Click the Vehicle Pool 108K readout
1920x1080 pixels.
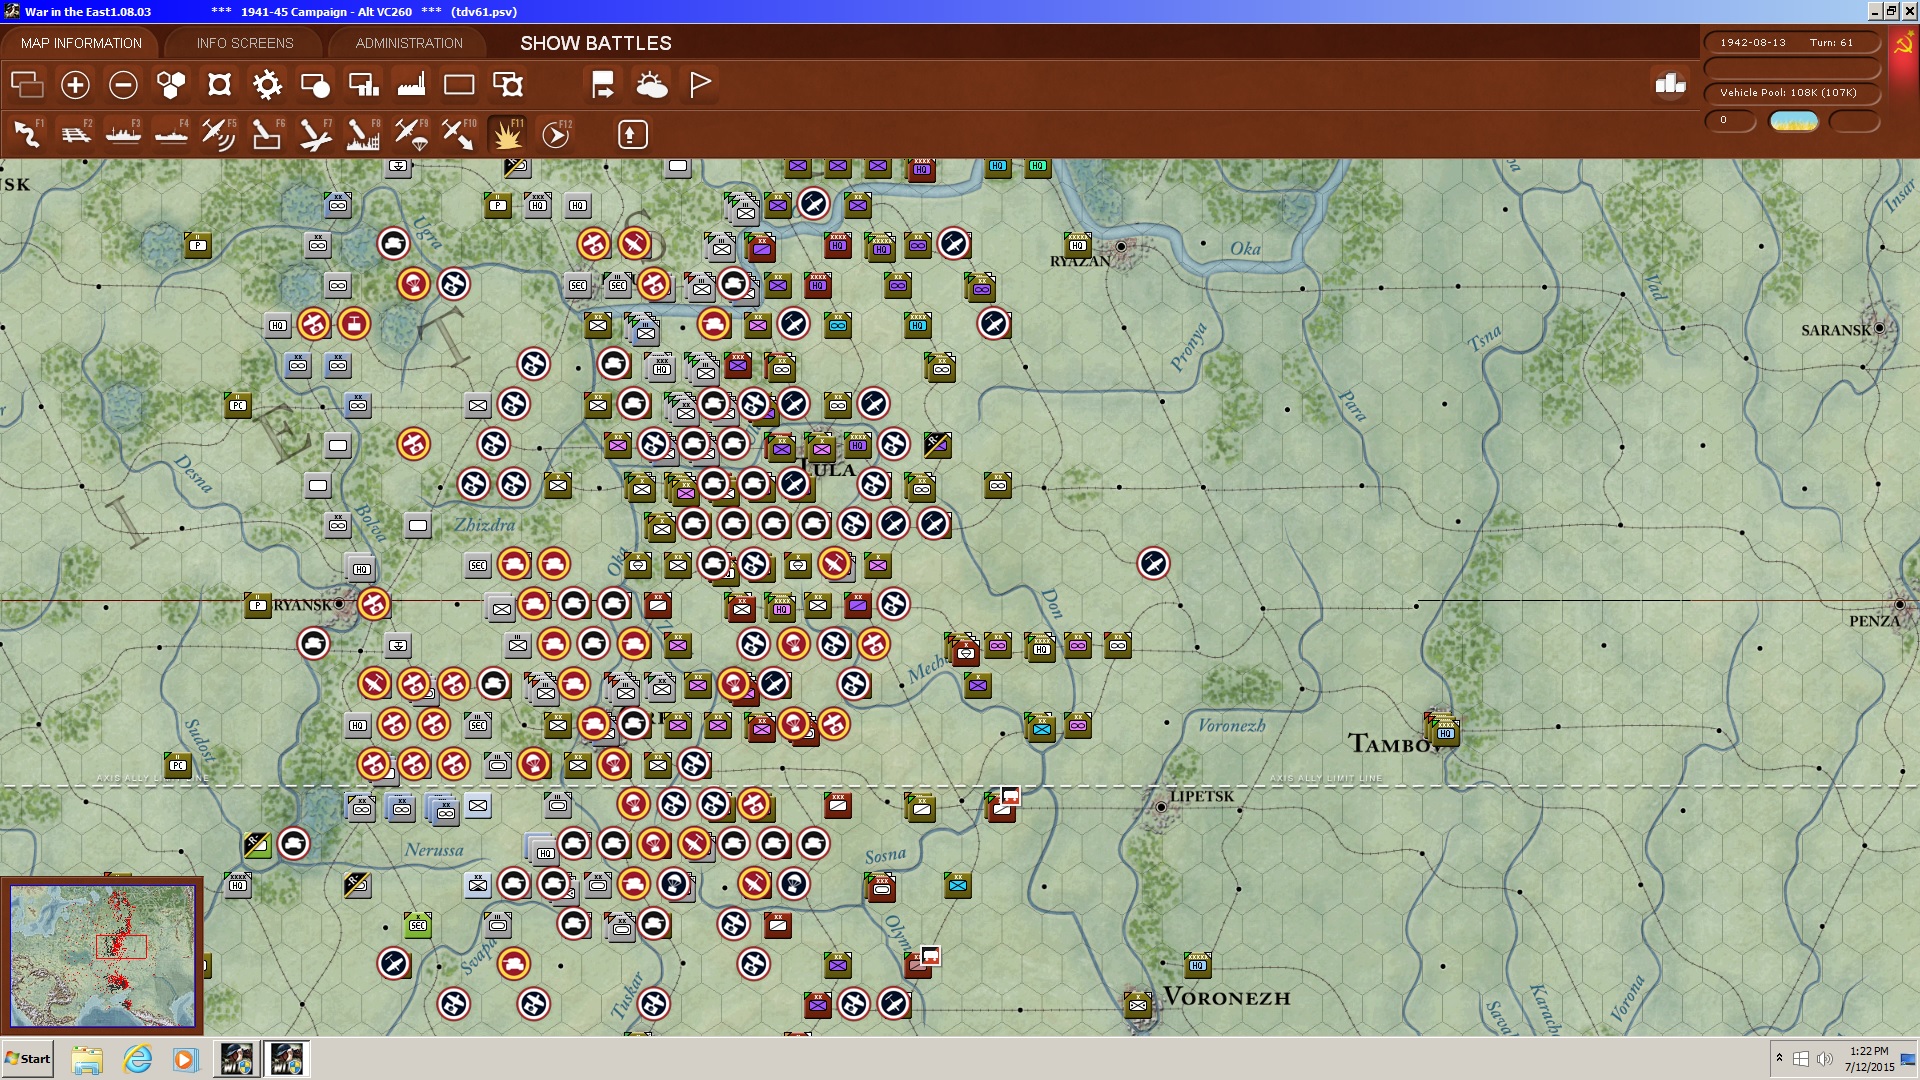coord(1791,93)
